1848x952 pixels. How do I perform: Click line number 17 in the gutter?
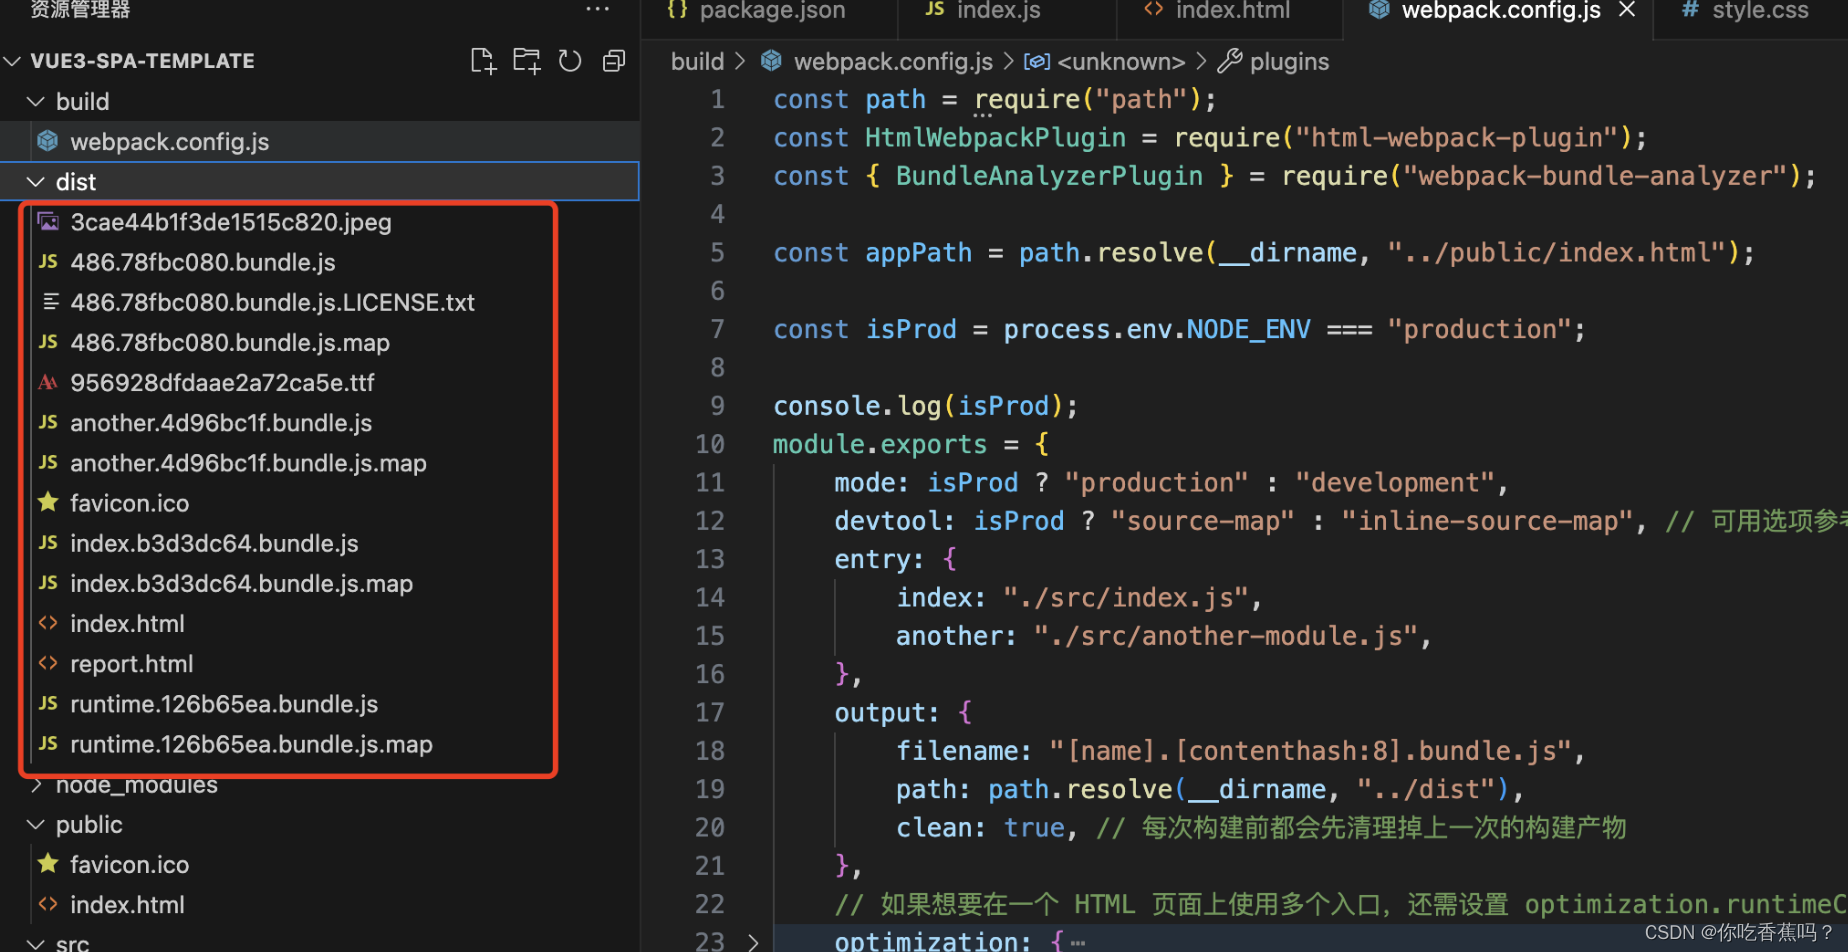coord(710,712)
